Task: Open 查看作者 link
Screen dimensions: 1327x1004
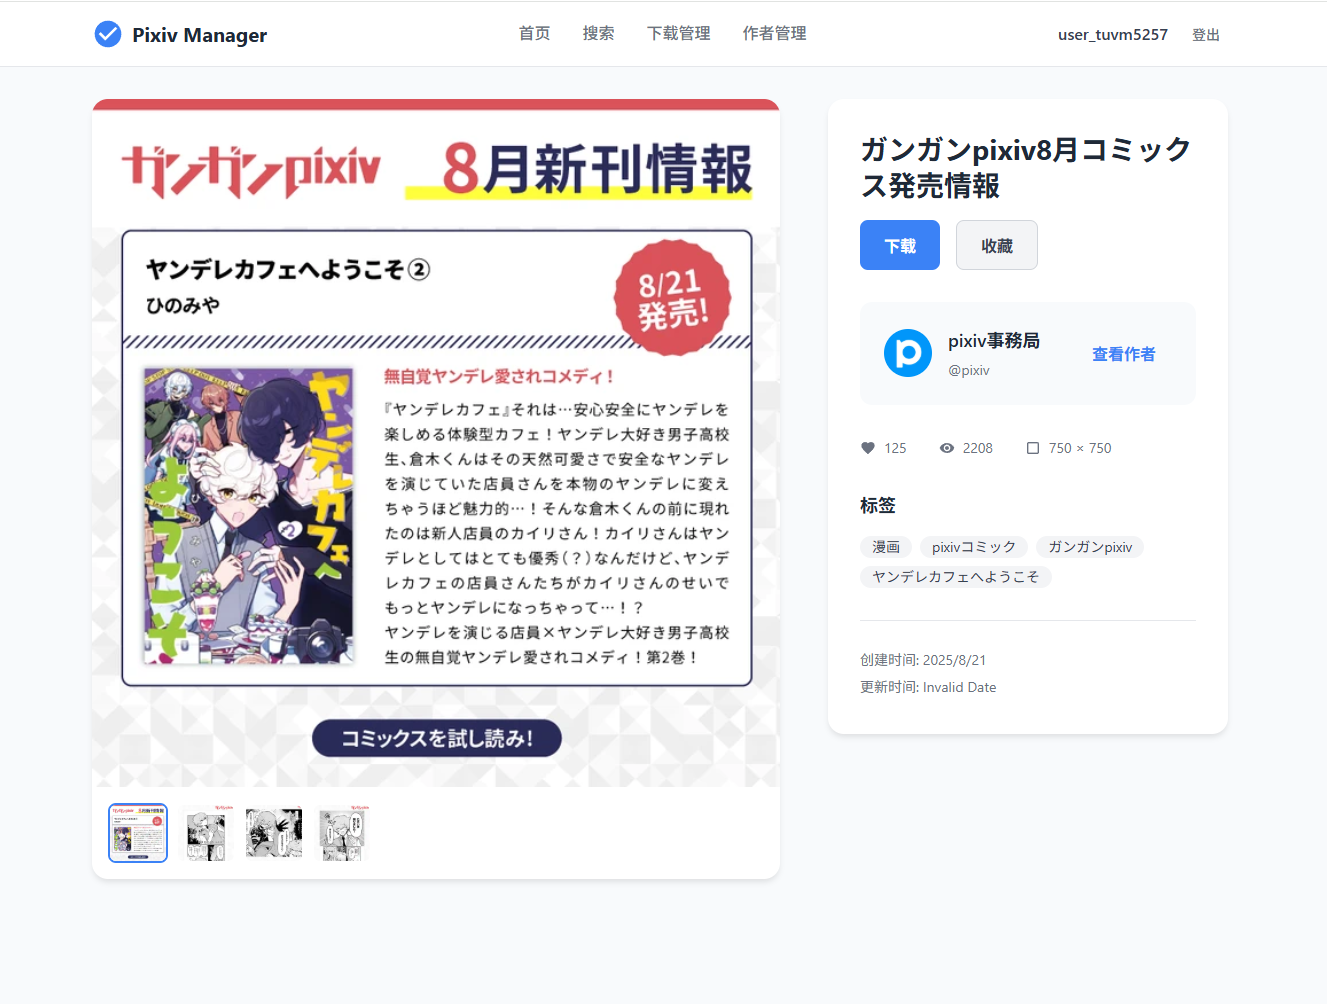Action: tap(1123, 354)
